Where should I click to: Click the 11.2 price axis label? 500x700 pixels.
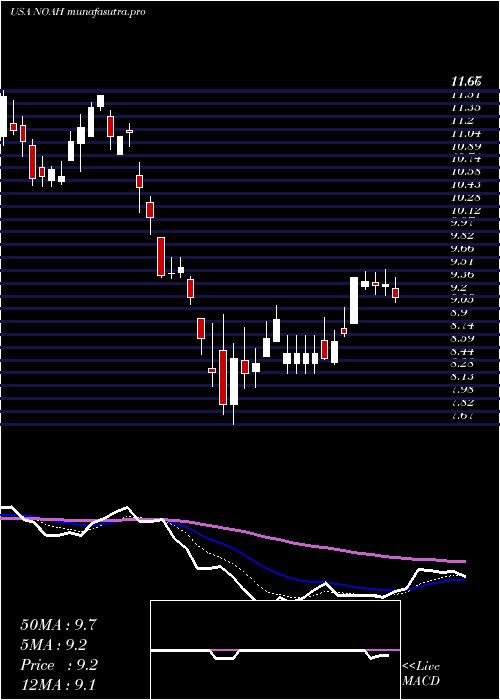click(x=462, y=121)
